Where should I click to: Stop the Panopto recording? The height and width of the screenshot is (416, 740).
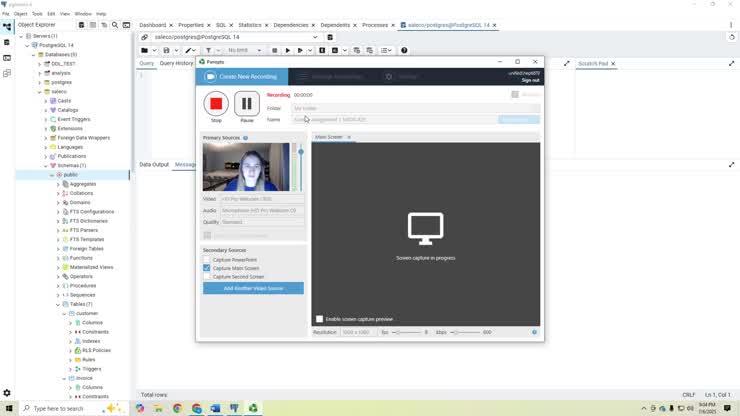click(x=216, y=103)
